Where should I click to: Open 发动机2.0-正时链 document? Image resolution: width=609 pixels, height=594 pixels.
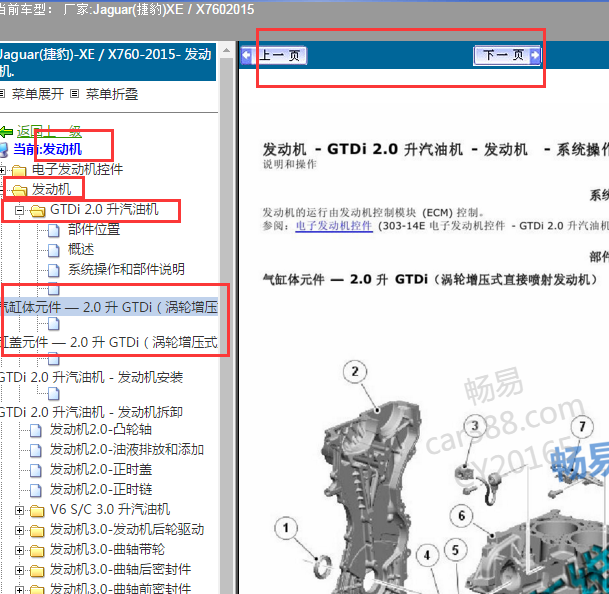pos(101,489)
